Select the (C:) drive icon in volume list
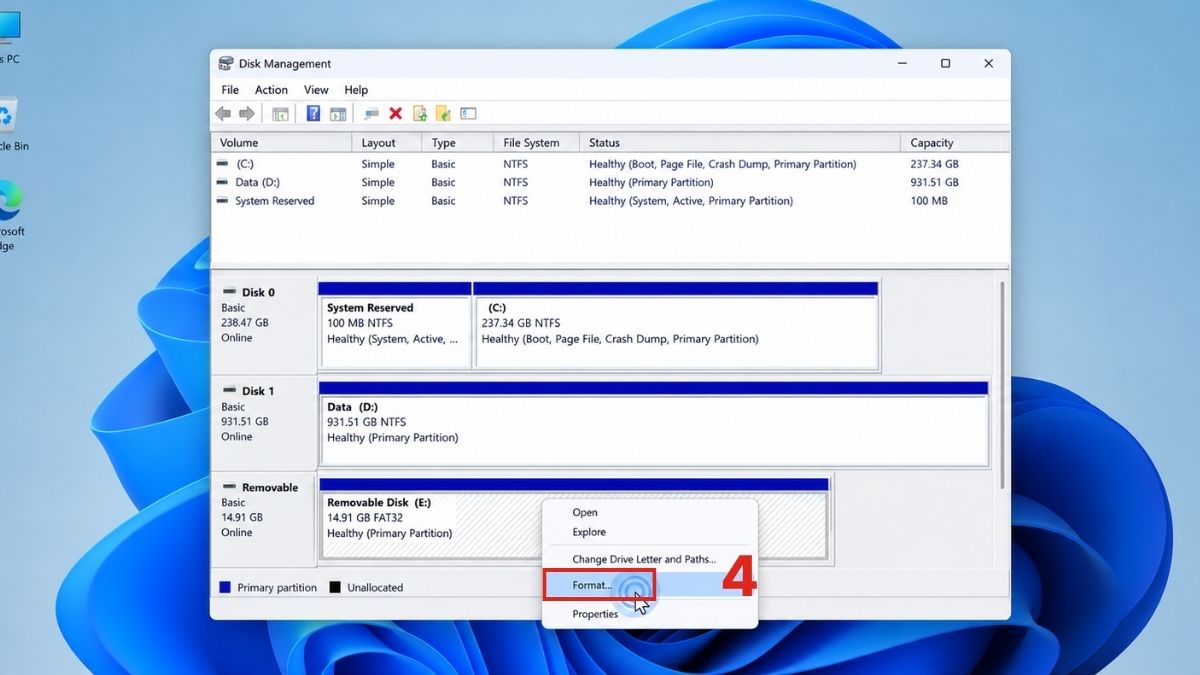The width and height of the screenshot is (1200, 675). tap(222, 164)
